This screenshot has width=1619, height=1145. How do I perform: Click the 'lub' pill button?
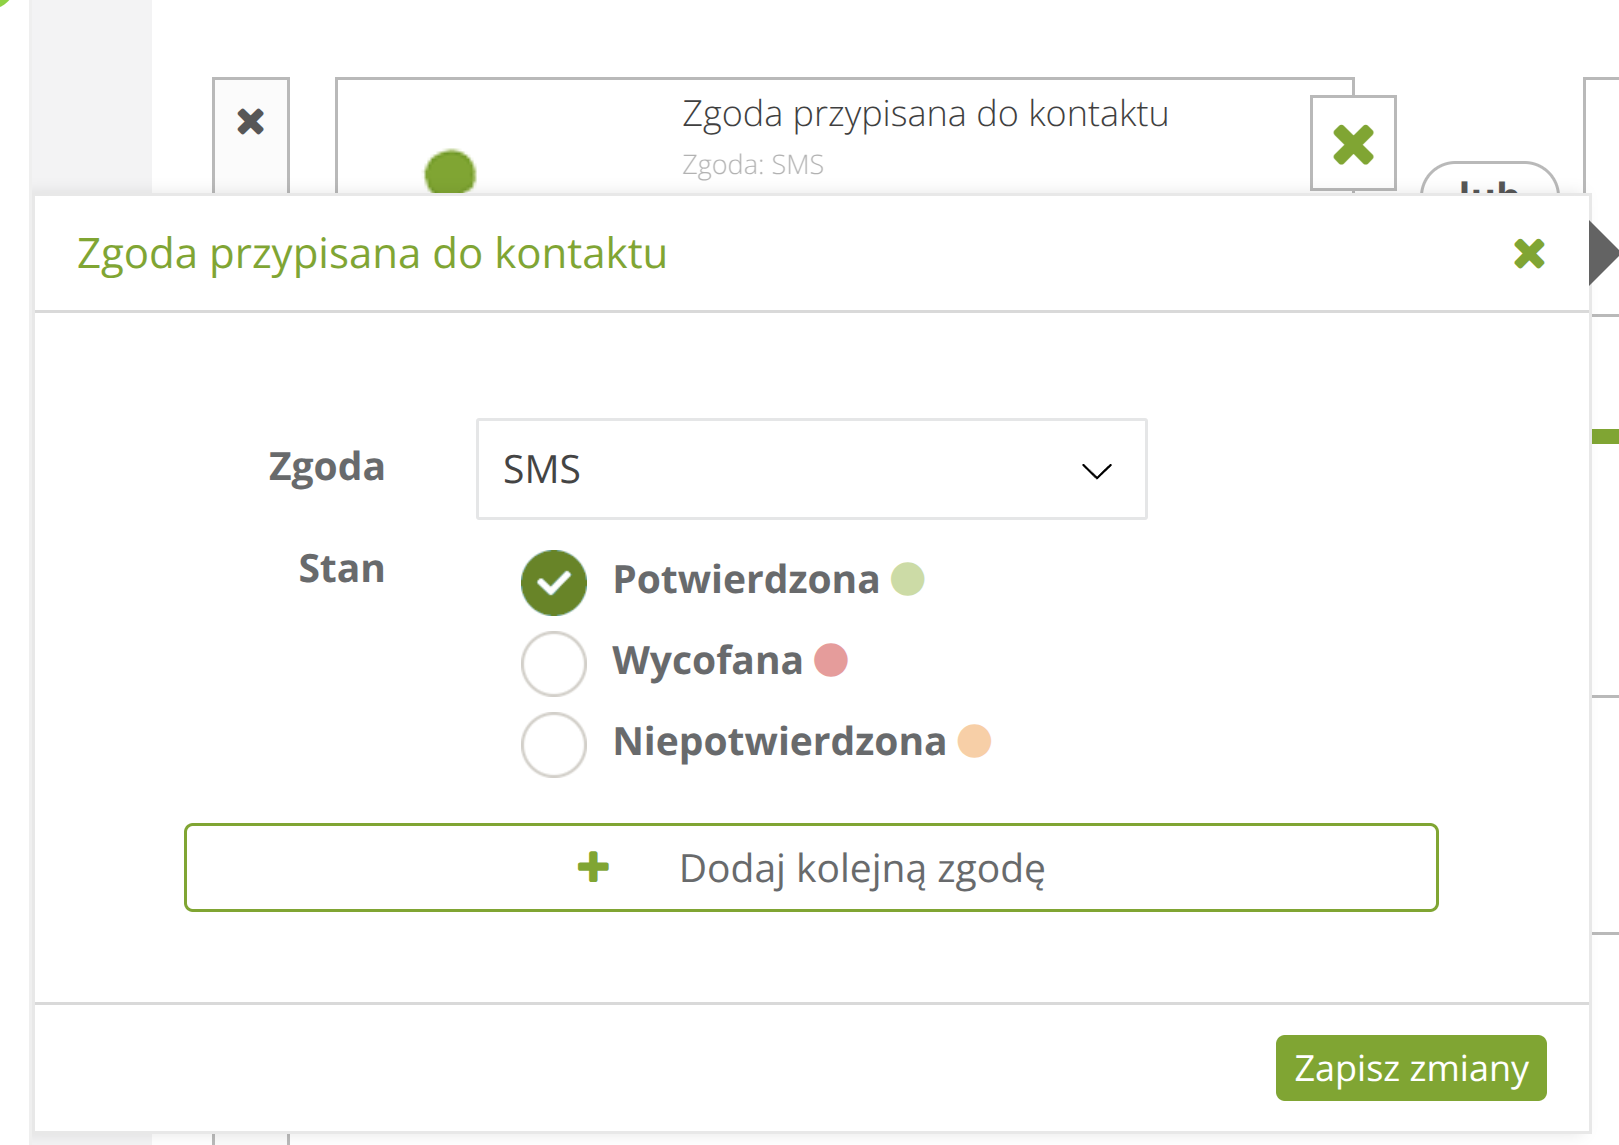(x=1488, y=180)
